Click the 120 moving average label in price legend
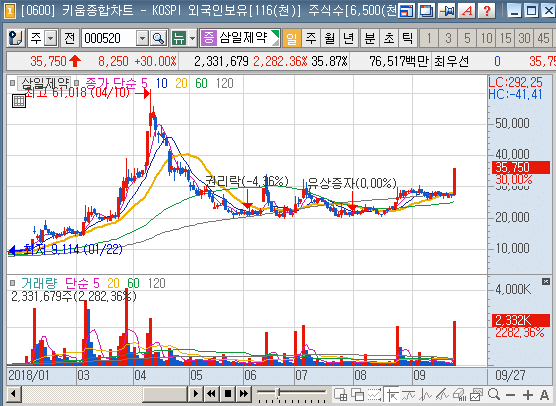The height and width of the screenshot is (406, 556). [224, 83]
